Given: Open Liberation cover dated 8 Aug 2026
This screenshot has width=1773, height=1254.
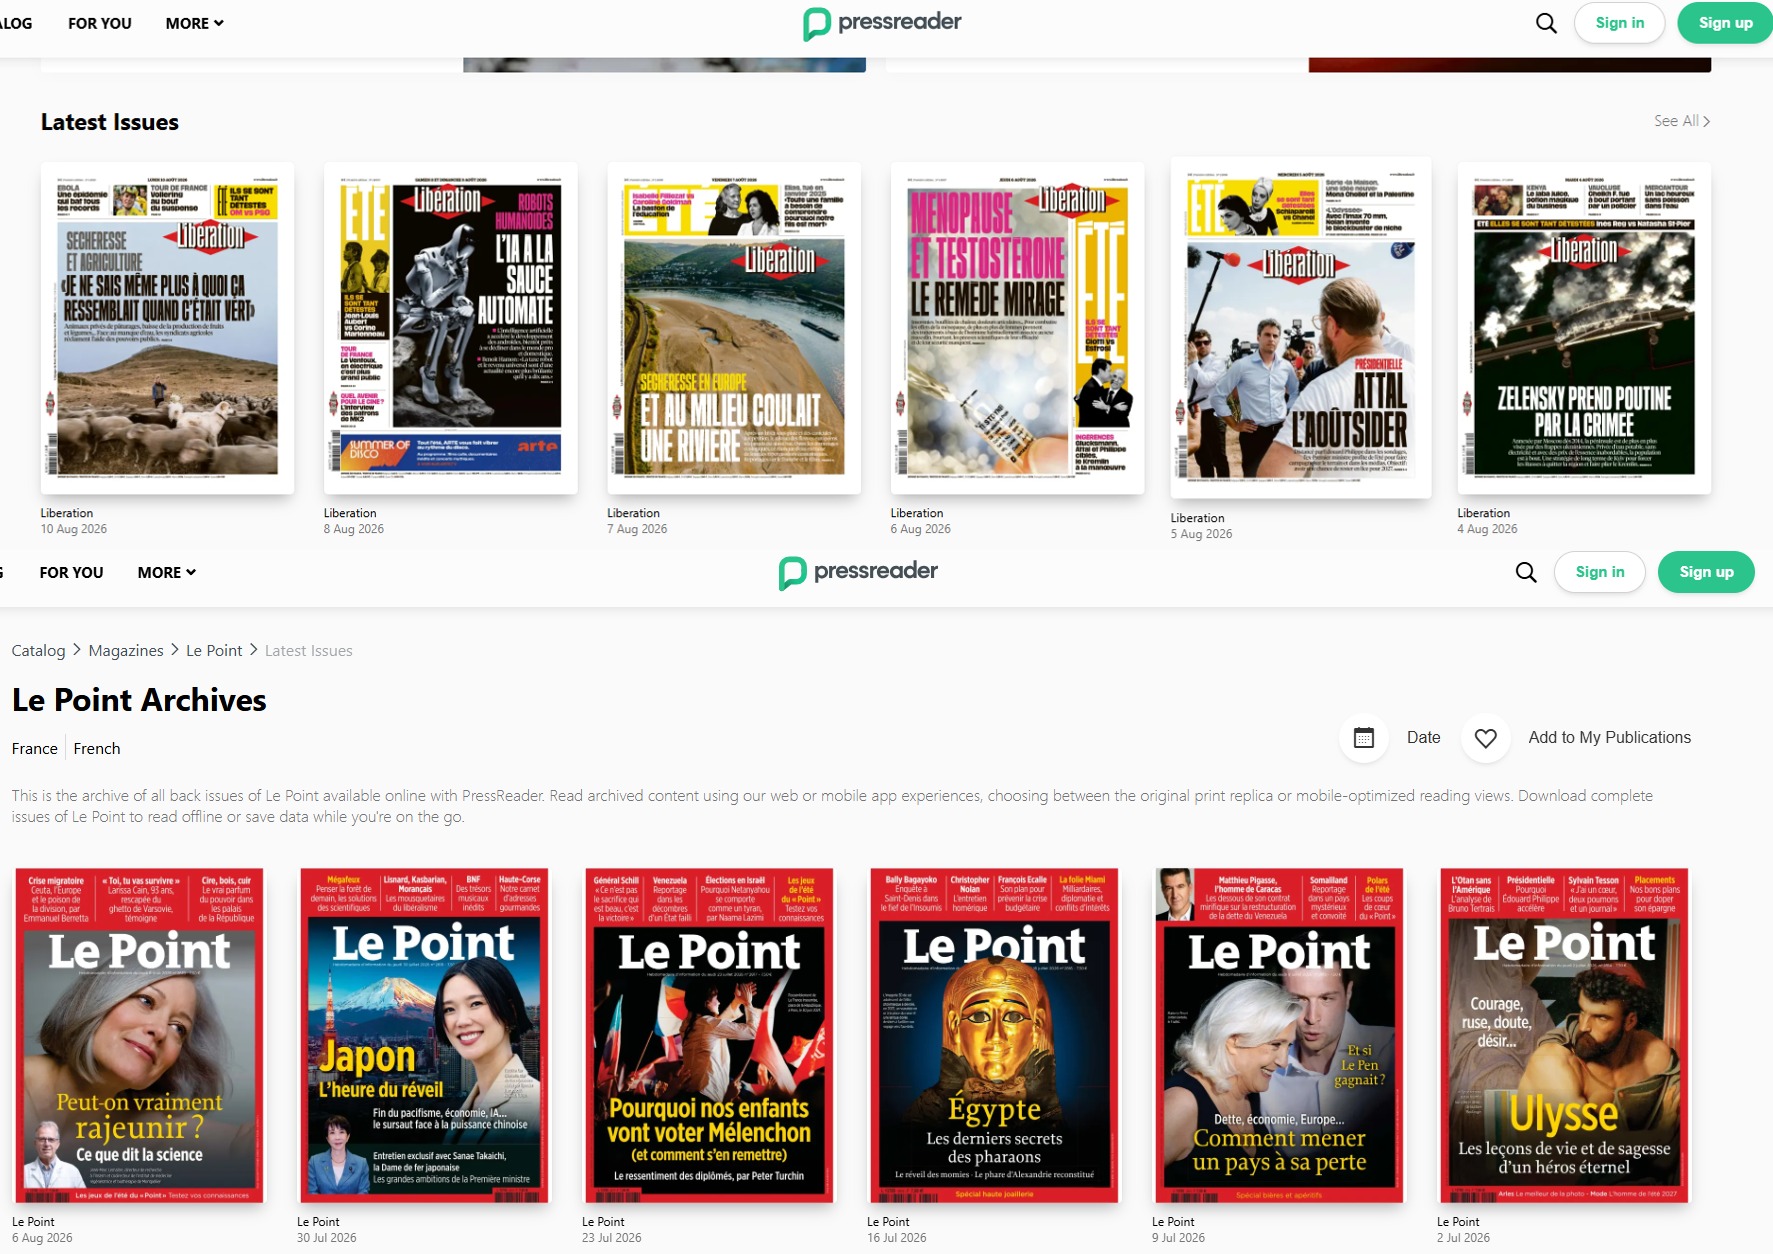Looking at the screenshot, I should click(451, 328).
